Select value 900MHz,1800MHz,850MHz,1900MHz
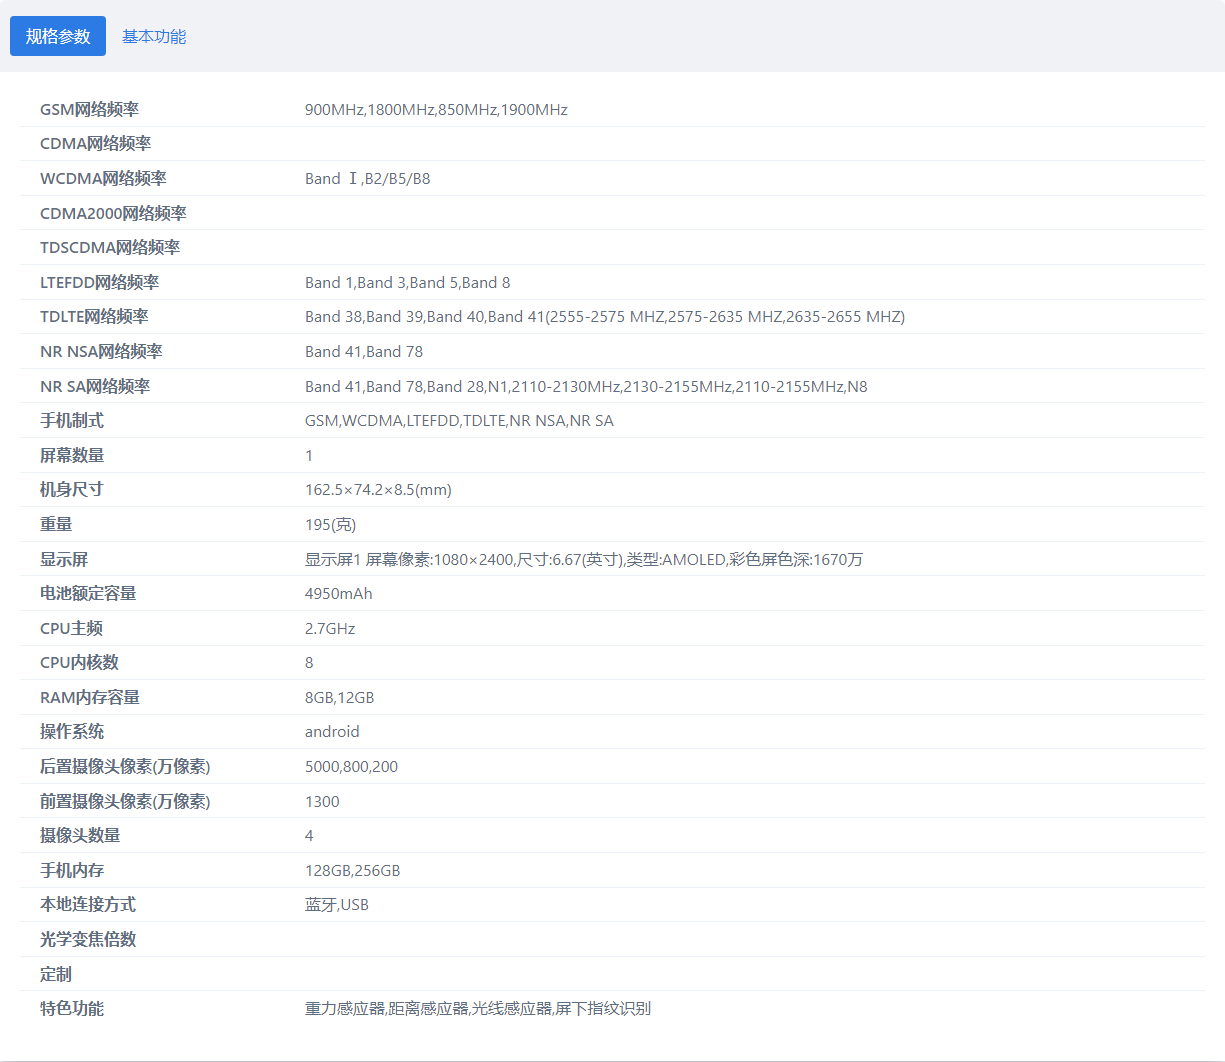The image size is (1225, 1062). (x=436, y=110)
